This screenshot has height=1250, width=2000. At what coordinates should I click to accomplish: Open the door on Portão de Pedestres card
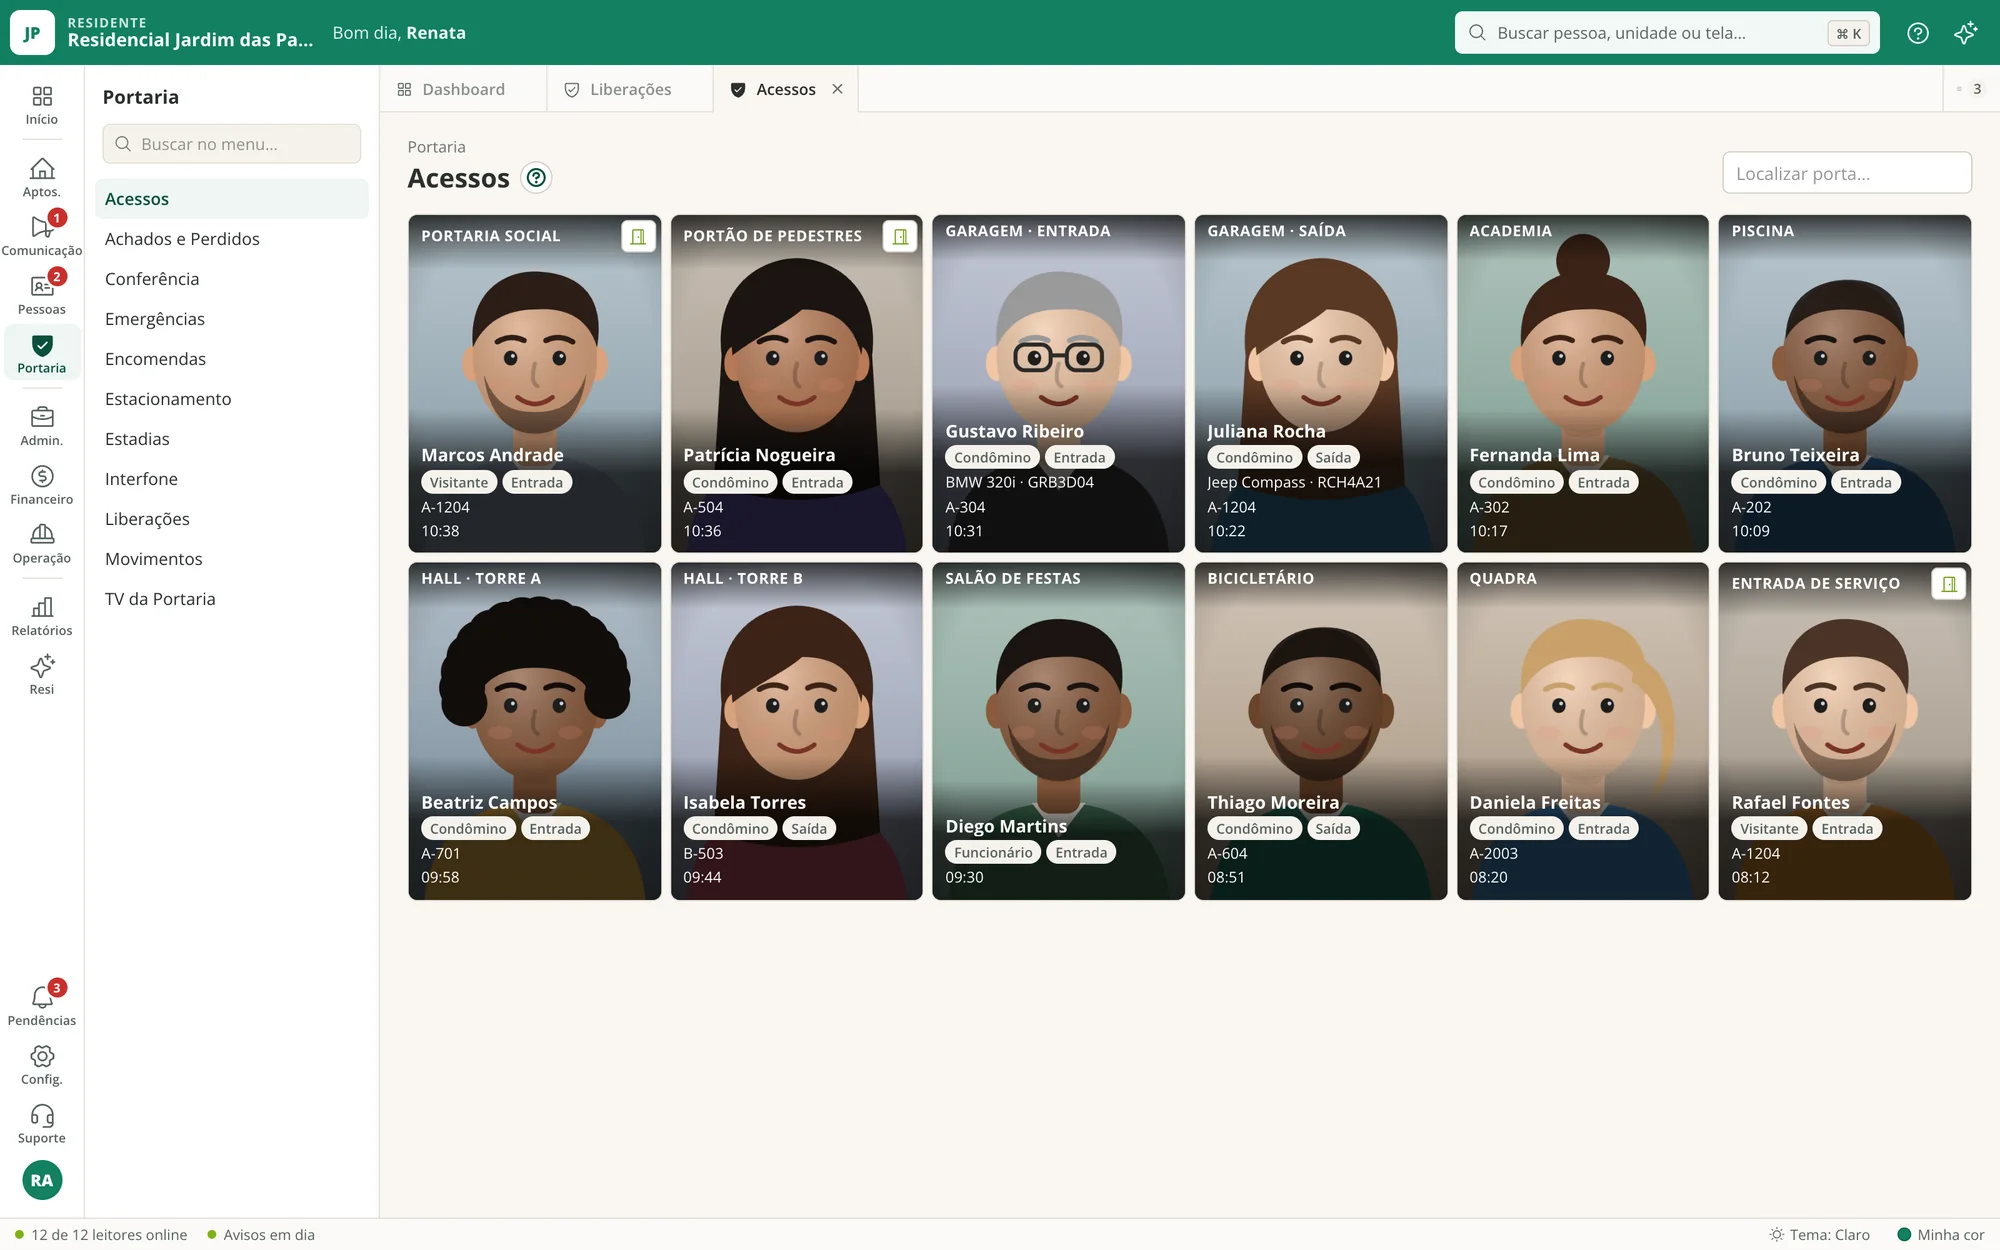coord(900,237)
